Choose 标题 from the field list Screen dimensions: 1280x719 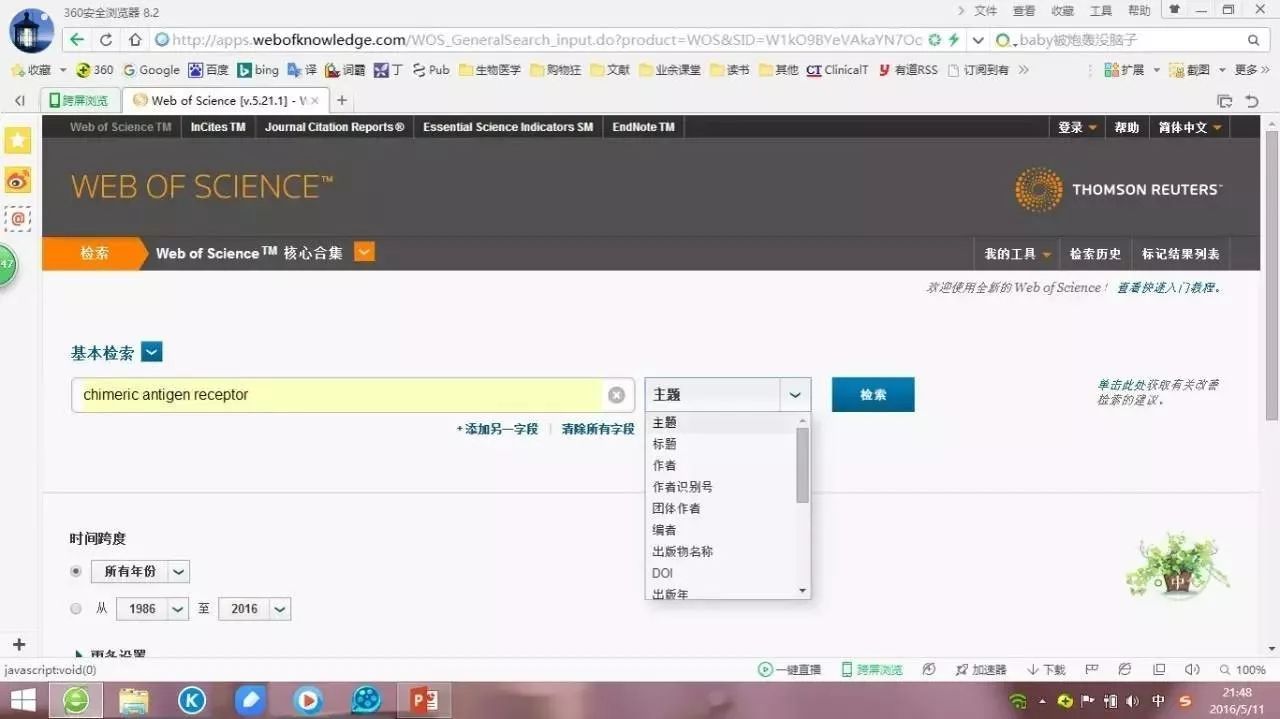664,444
